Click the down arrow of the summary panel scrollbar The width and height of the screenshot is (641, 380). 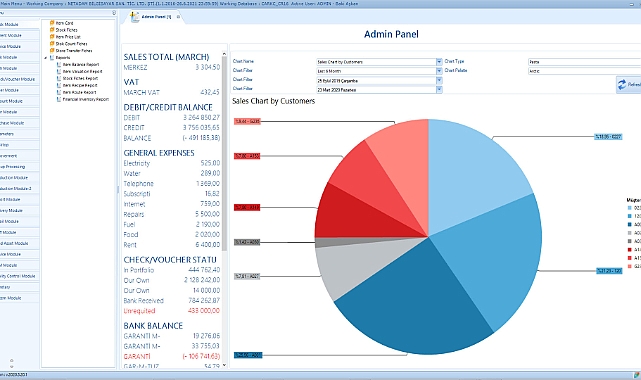224,365
